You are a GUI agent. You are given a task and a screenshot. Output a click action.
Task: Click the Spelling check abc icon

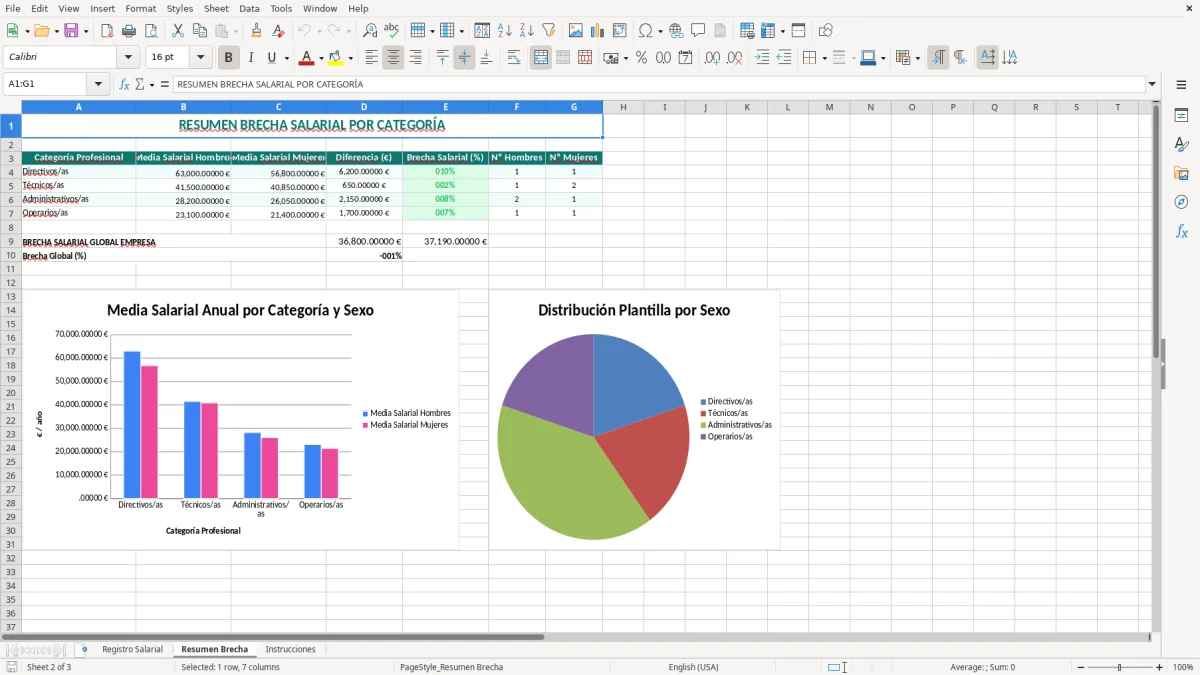pyautogui.click(x=392, y=31)
